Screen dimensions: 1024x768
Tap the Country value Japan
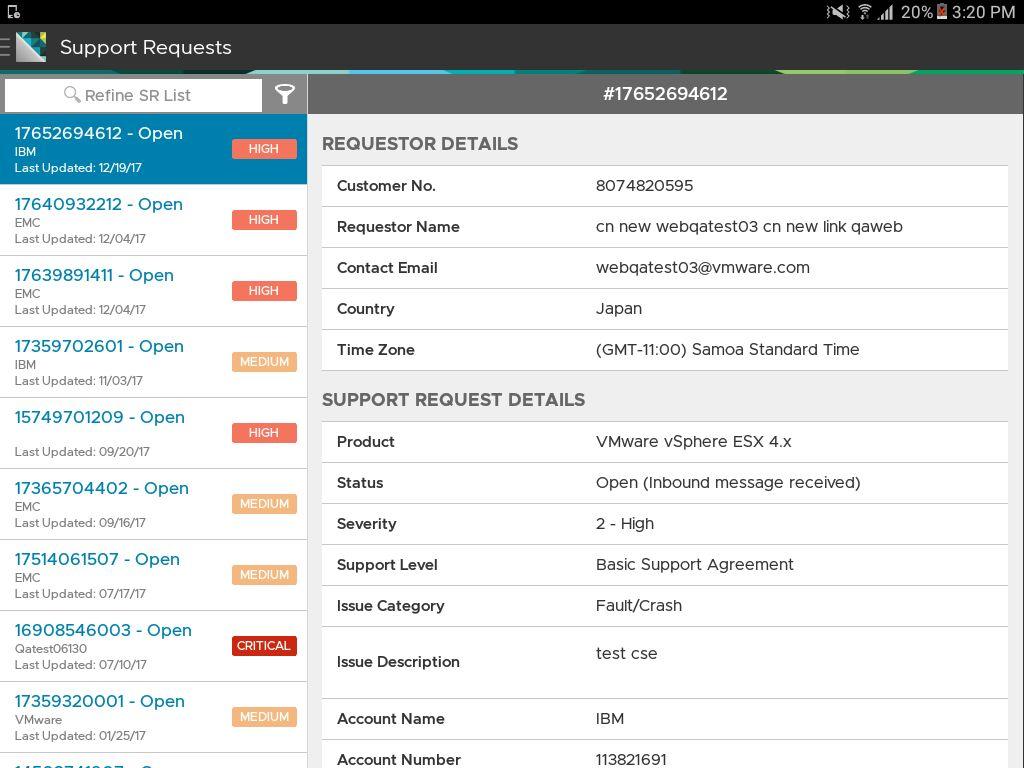(x=618, y=309)
